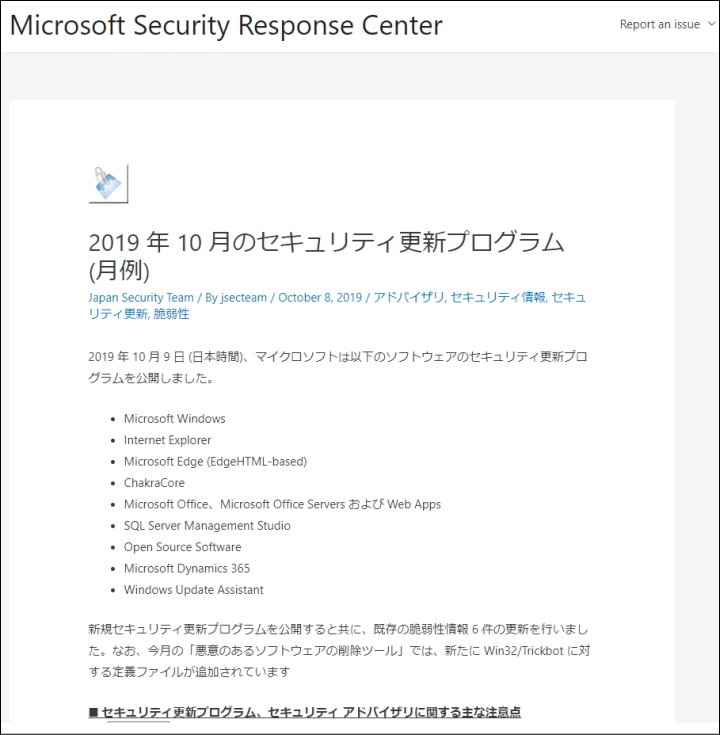Screen dimensions: 720x735
Task: Open the Japan Security Team category link
Action: point(141,297)
